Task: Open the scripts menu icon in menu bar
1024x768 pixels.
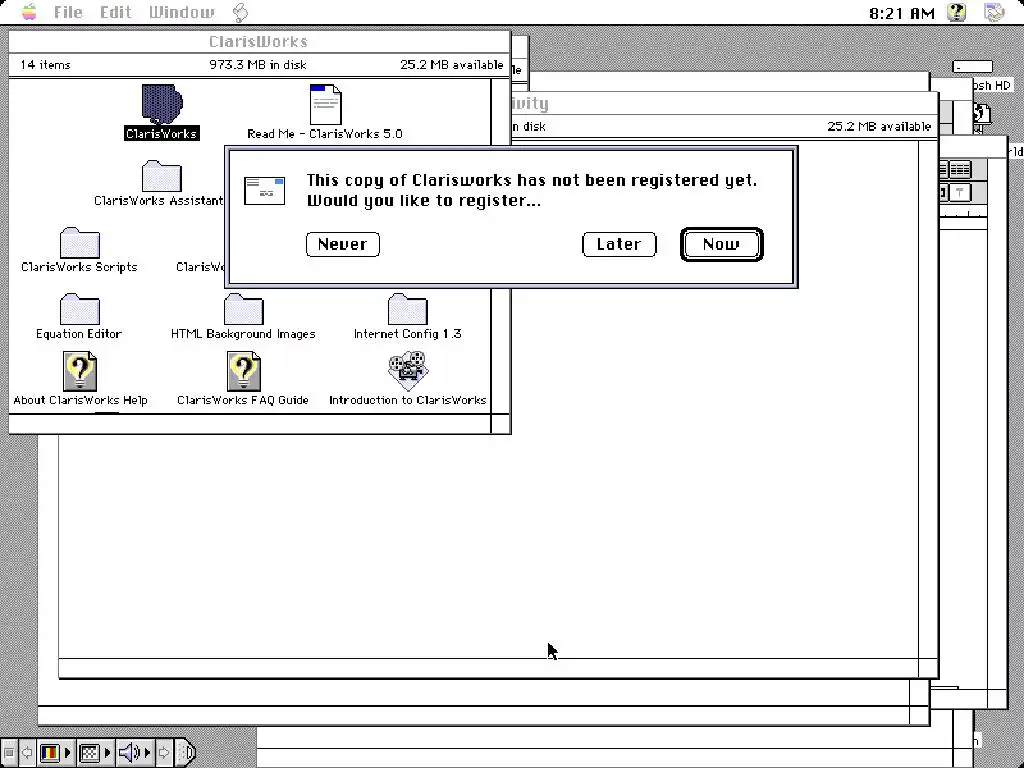Action: pos(240,12)
